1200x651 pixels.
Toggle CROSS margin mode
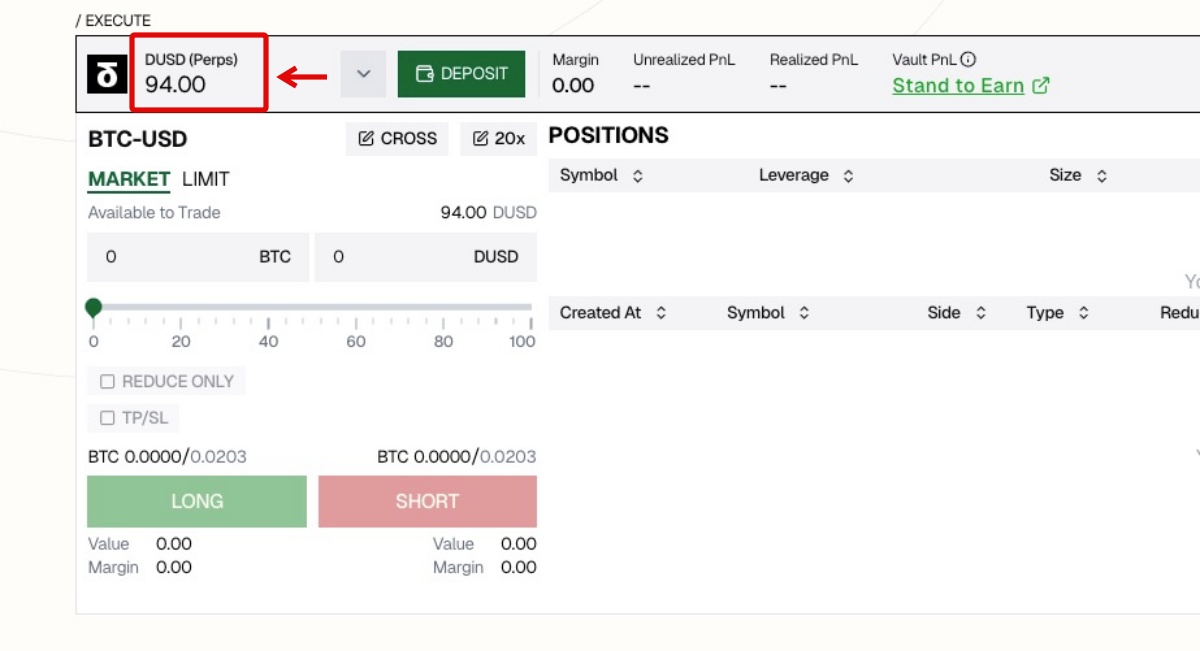(397, 139)
